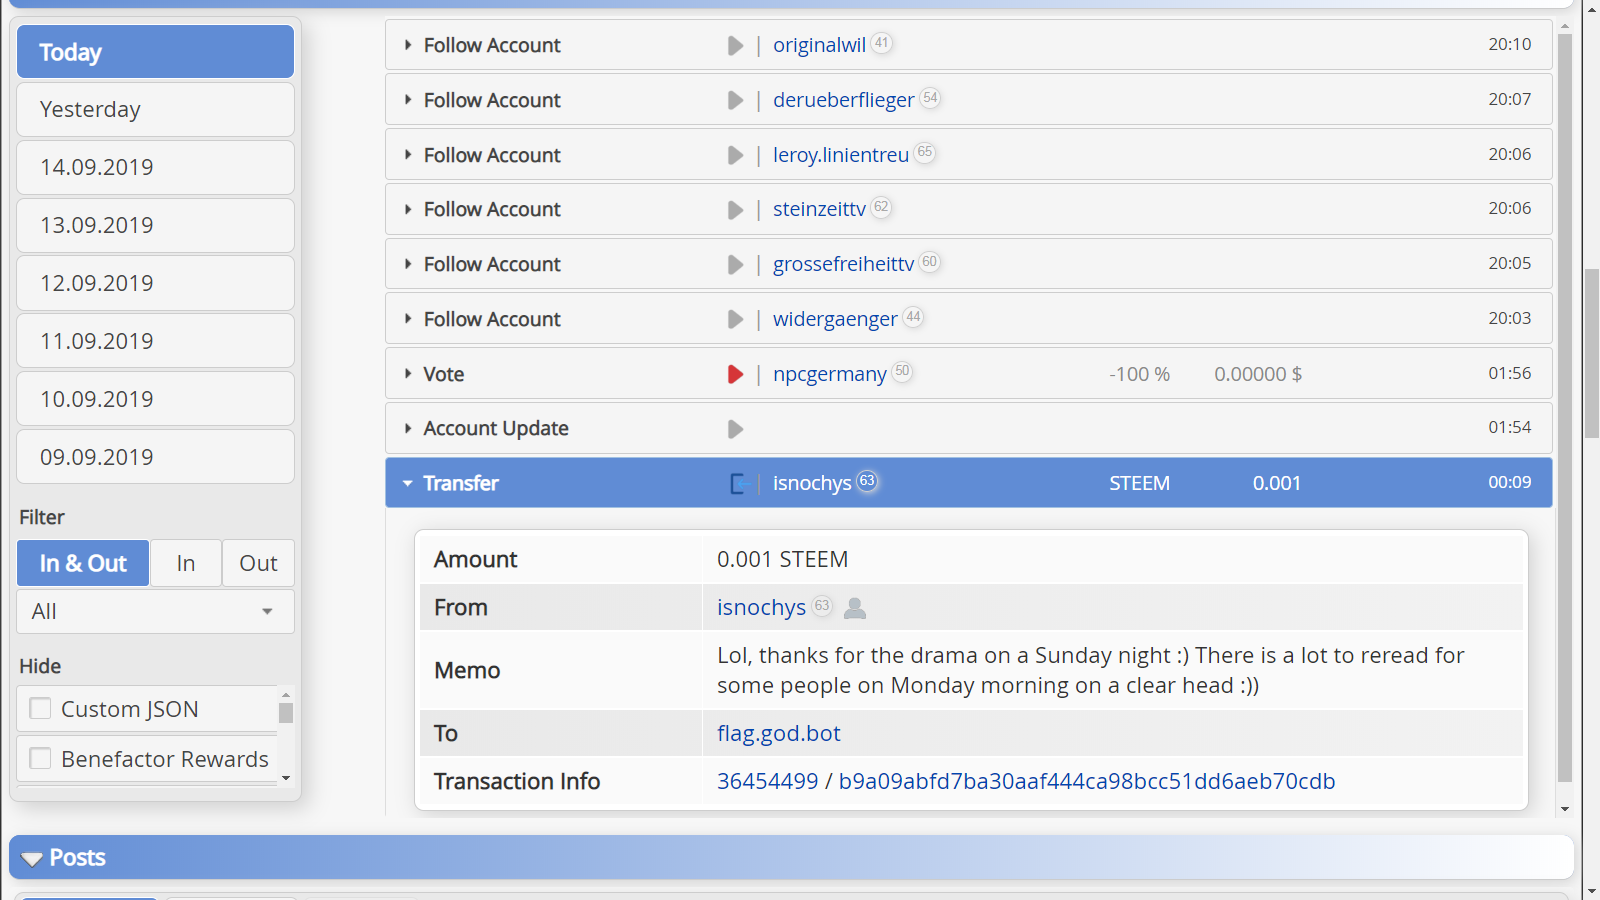Switch to the 12.09.2019 date

[155, 284]
